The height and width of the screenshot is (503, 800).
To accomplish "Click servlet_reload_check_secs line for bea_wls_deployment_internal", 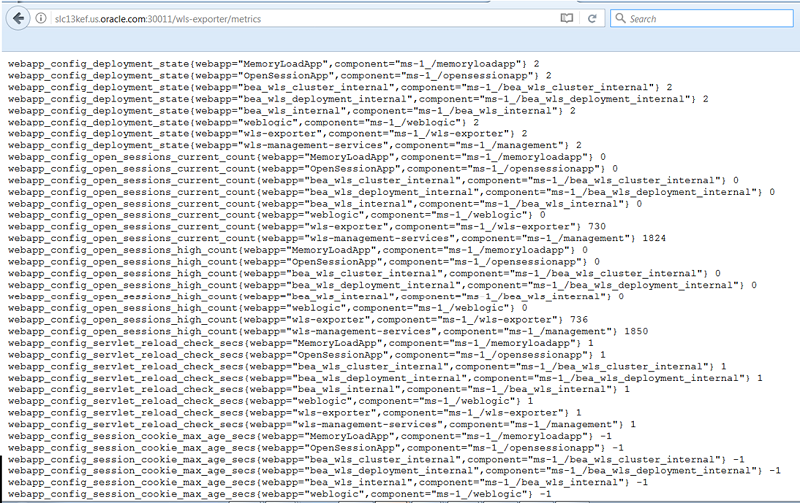I will pos(385,379).
